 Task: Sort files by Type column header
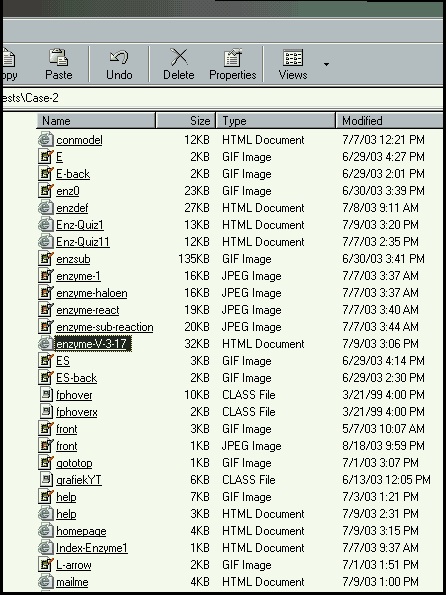tap(276, 121)
